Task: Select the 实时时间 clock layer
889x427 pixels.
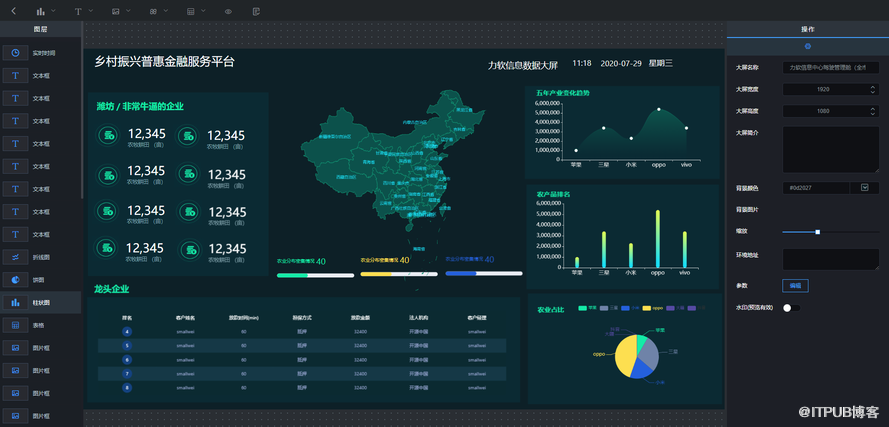Action: [x=40, y=52]
